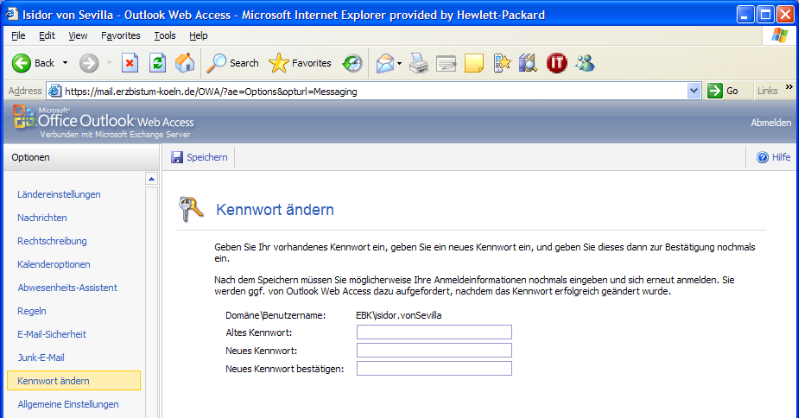The width and height of the screenshot is (800, 418).
Task: Open the Messenger people icon
Action: 585,63
